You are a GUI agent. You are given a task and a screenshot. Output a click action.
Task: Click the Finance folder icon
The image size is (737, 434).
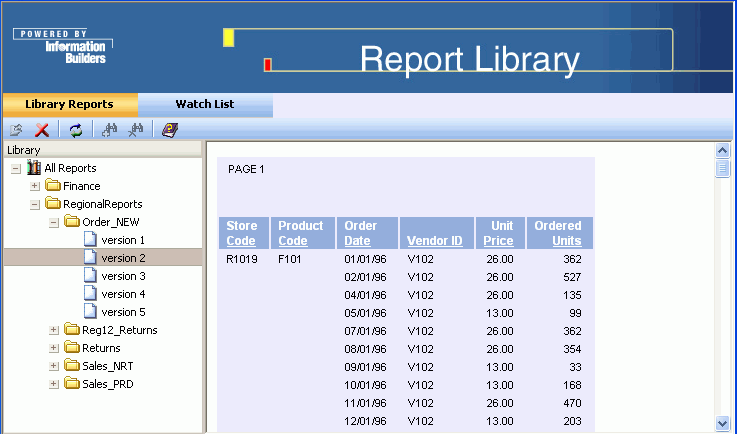[x=53, y=185]
